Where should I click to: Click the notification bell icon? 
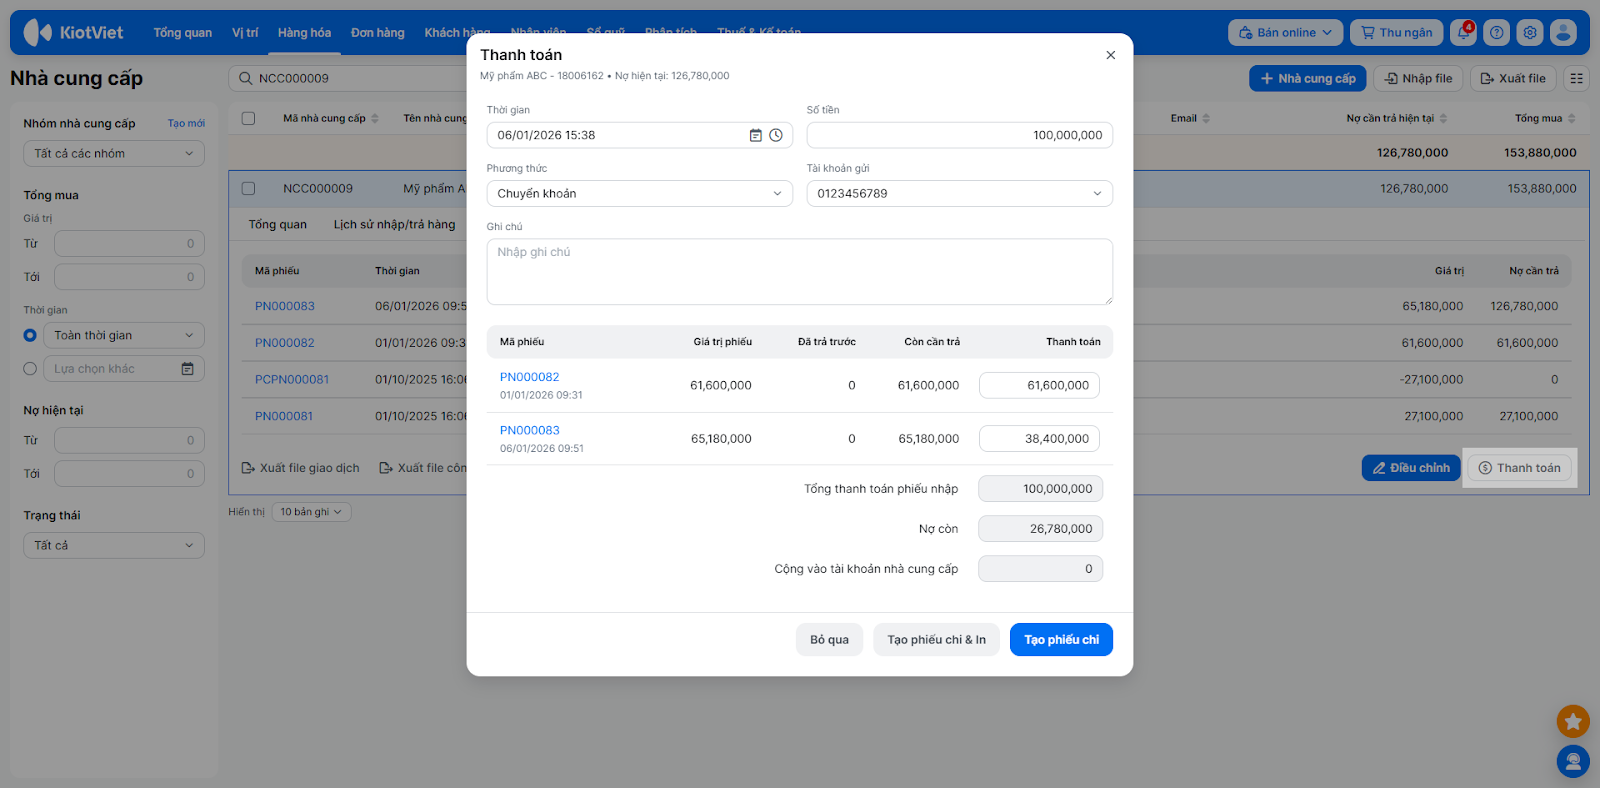tap(1464, 32)
